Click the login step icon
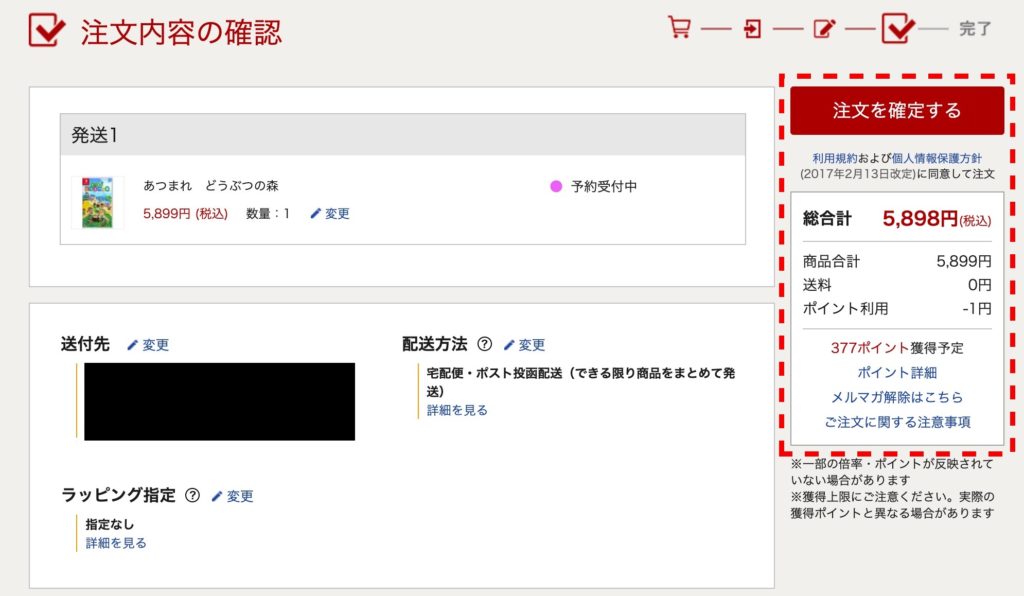1024x596 pixels. click(752, 29)
